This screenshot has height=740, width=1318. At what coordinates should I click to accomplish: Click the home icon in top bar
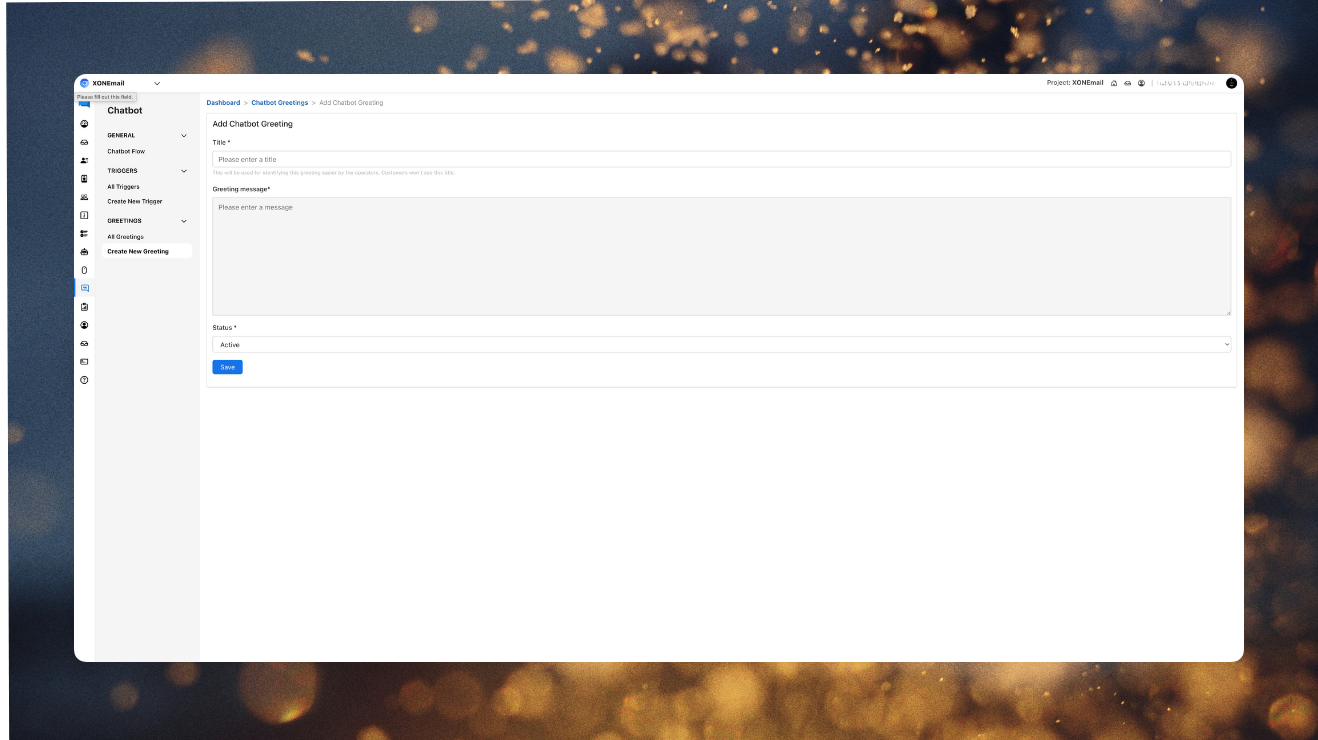tap(1114, 83)
